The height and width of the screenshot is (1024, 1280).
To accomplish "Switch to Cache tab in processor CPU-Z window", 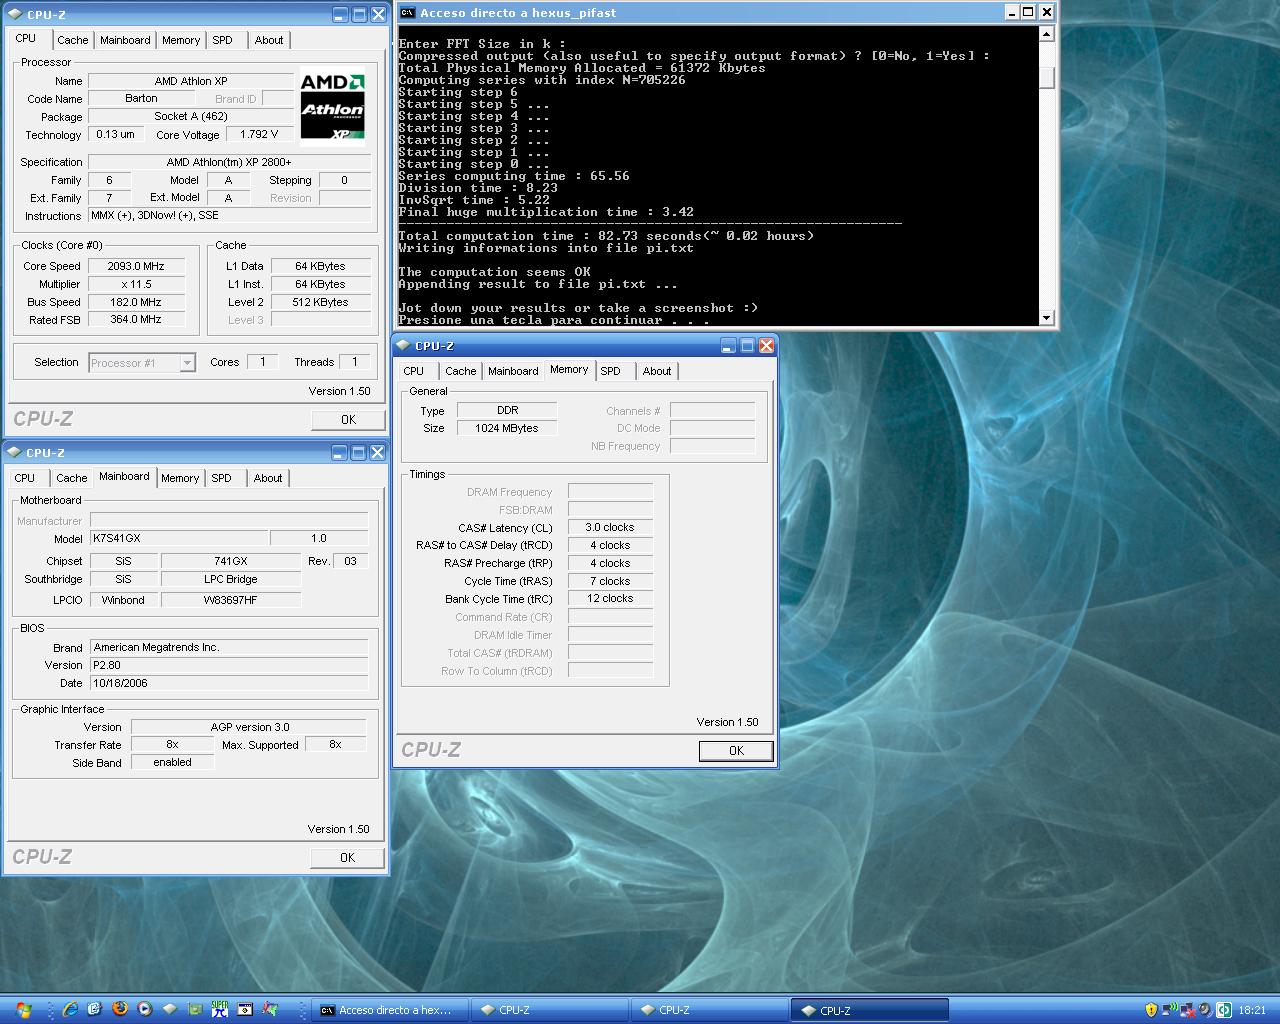I will click(72, 41).
